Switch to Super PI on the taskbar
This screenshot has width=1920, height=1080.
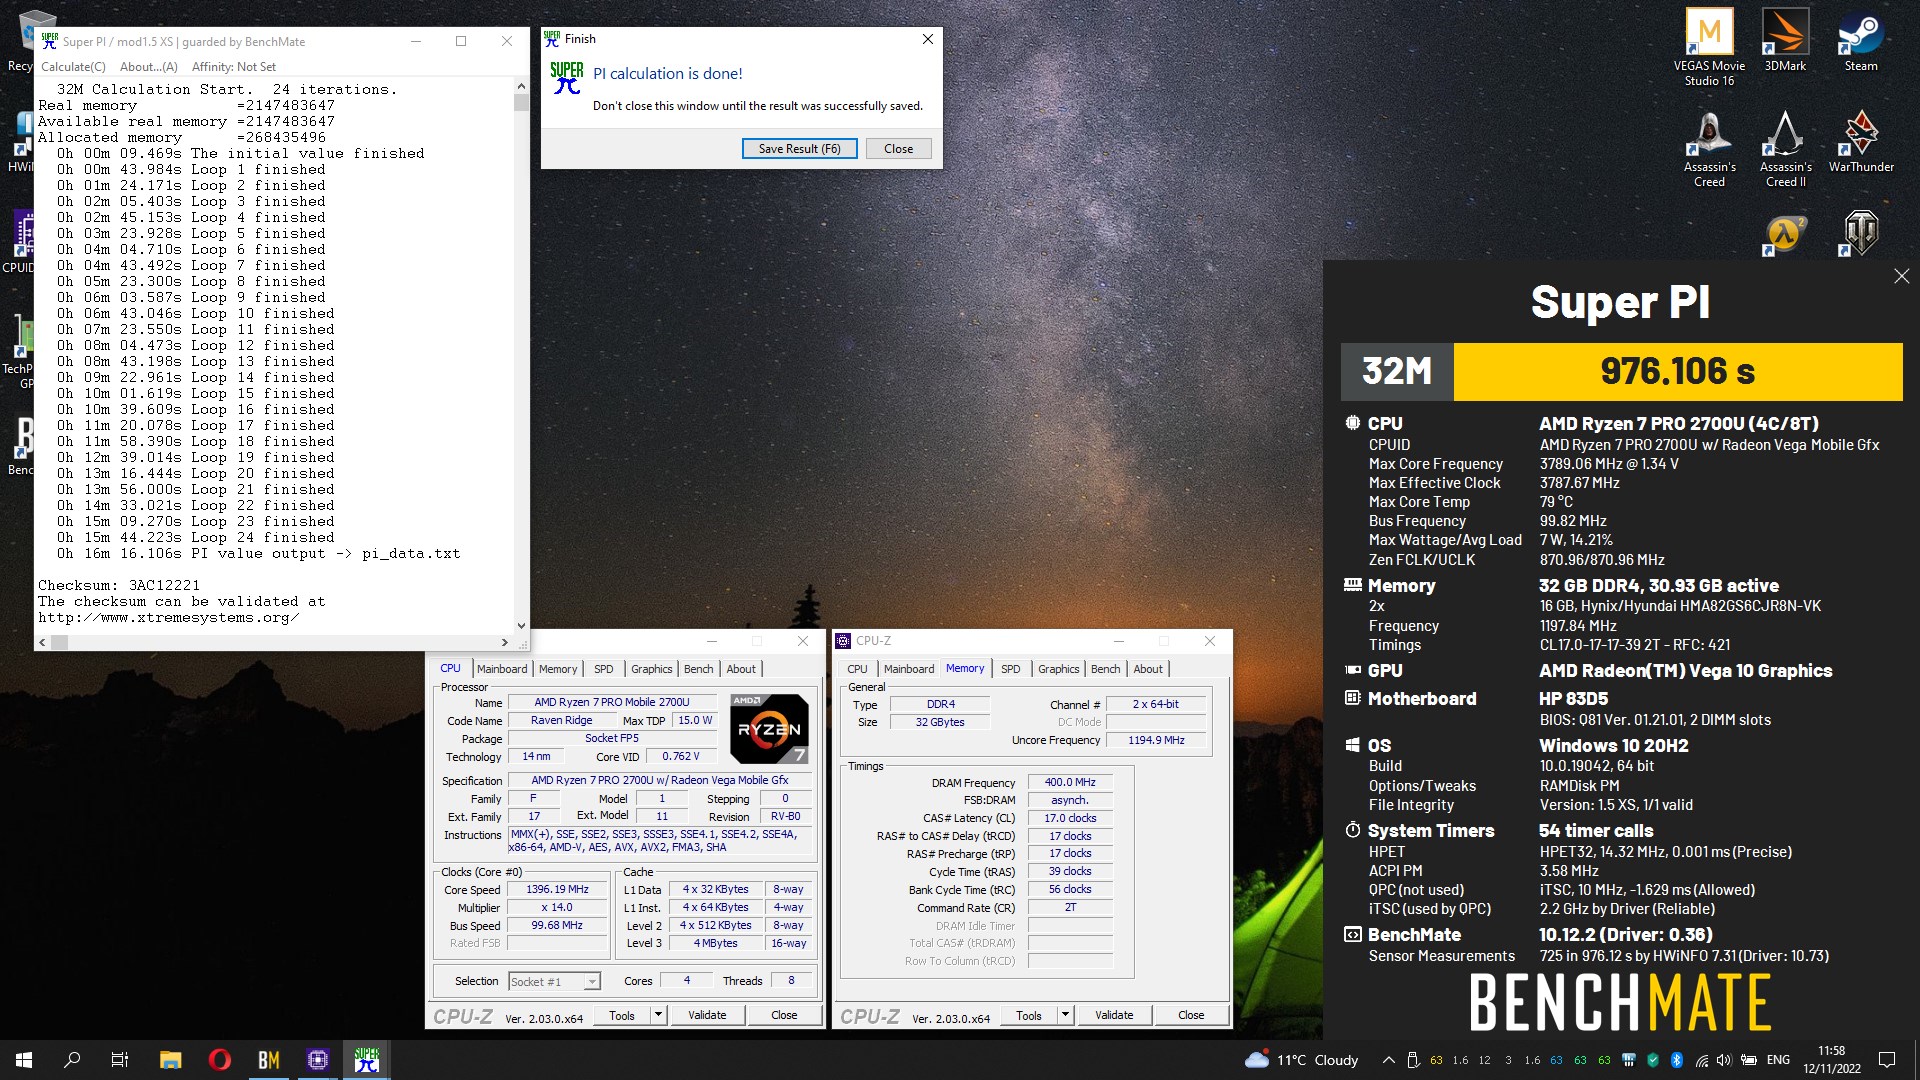coord(367,1060)
